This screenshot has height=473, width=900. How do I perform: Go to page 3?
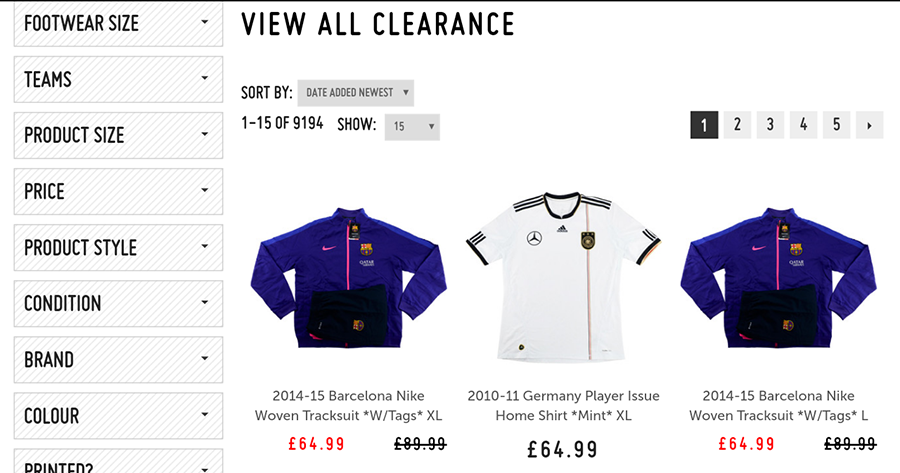point(770,125)
